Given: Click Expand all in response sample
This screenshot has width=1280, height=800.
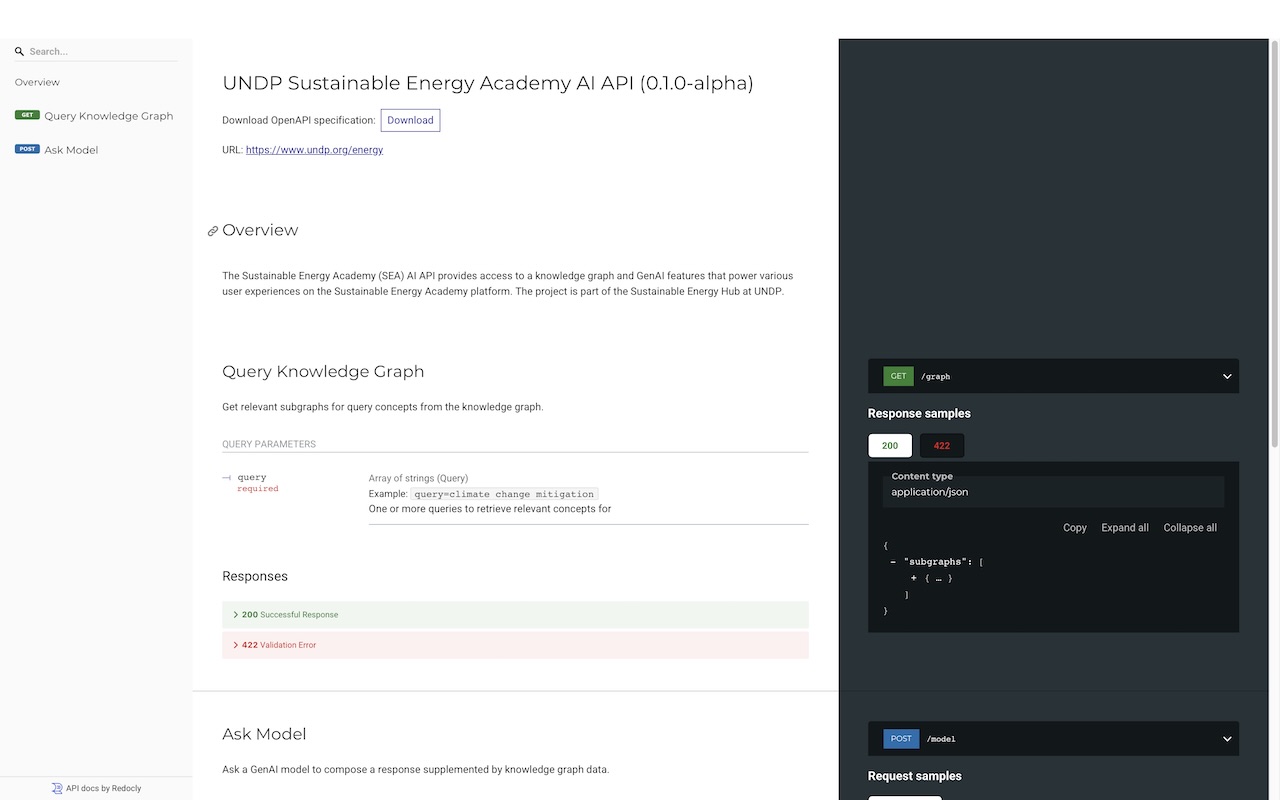Looking at the screenshot, I should tap(1125, 528).
